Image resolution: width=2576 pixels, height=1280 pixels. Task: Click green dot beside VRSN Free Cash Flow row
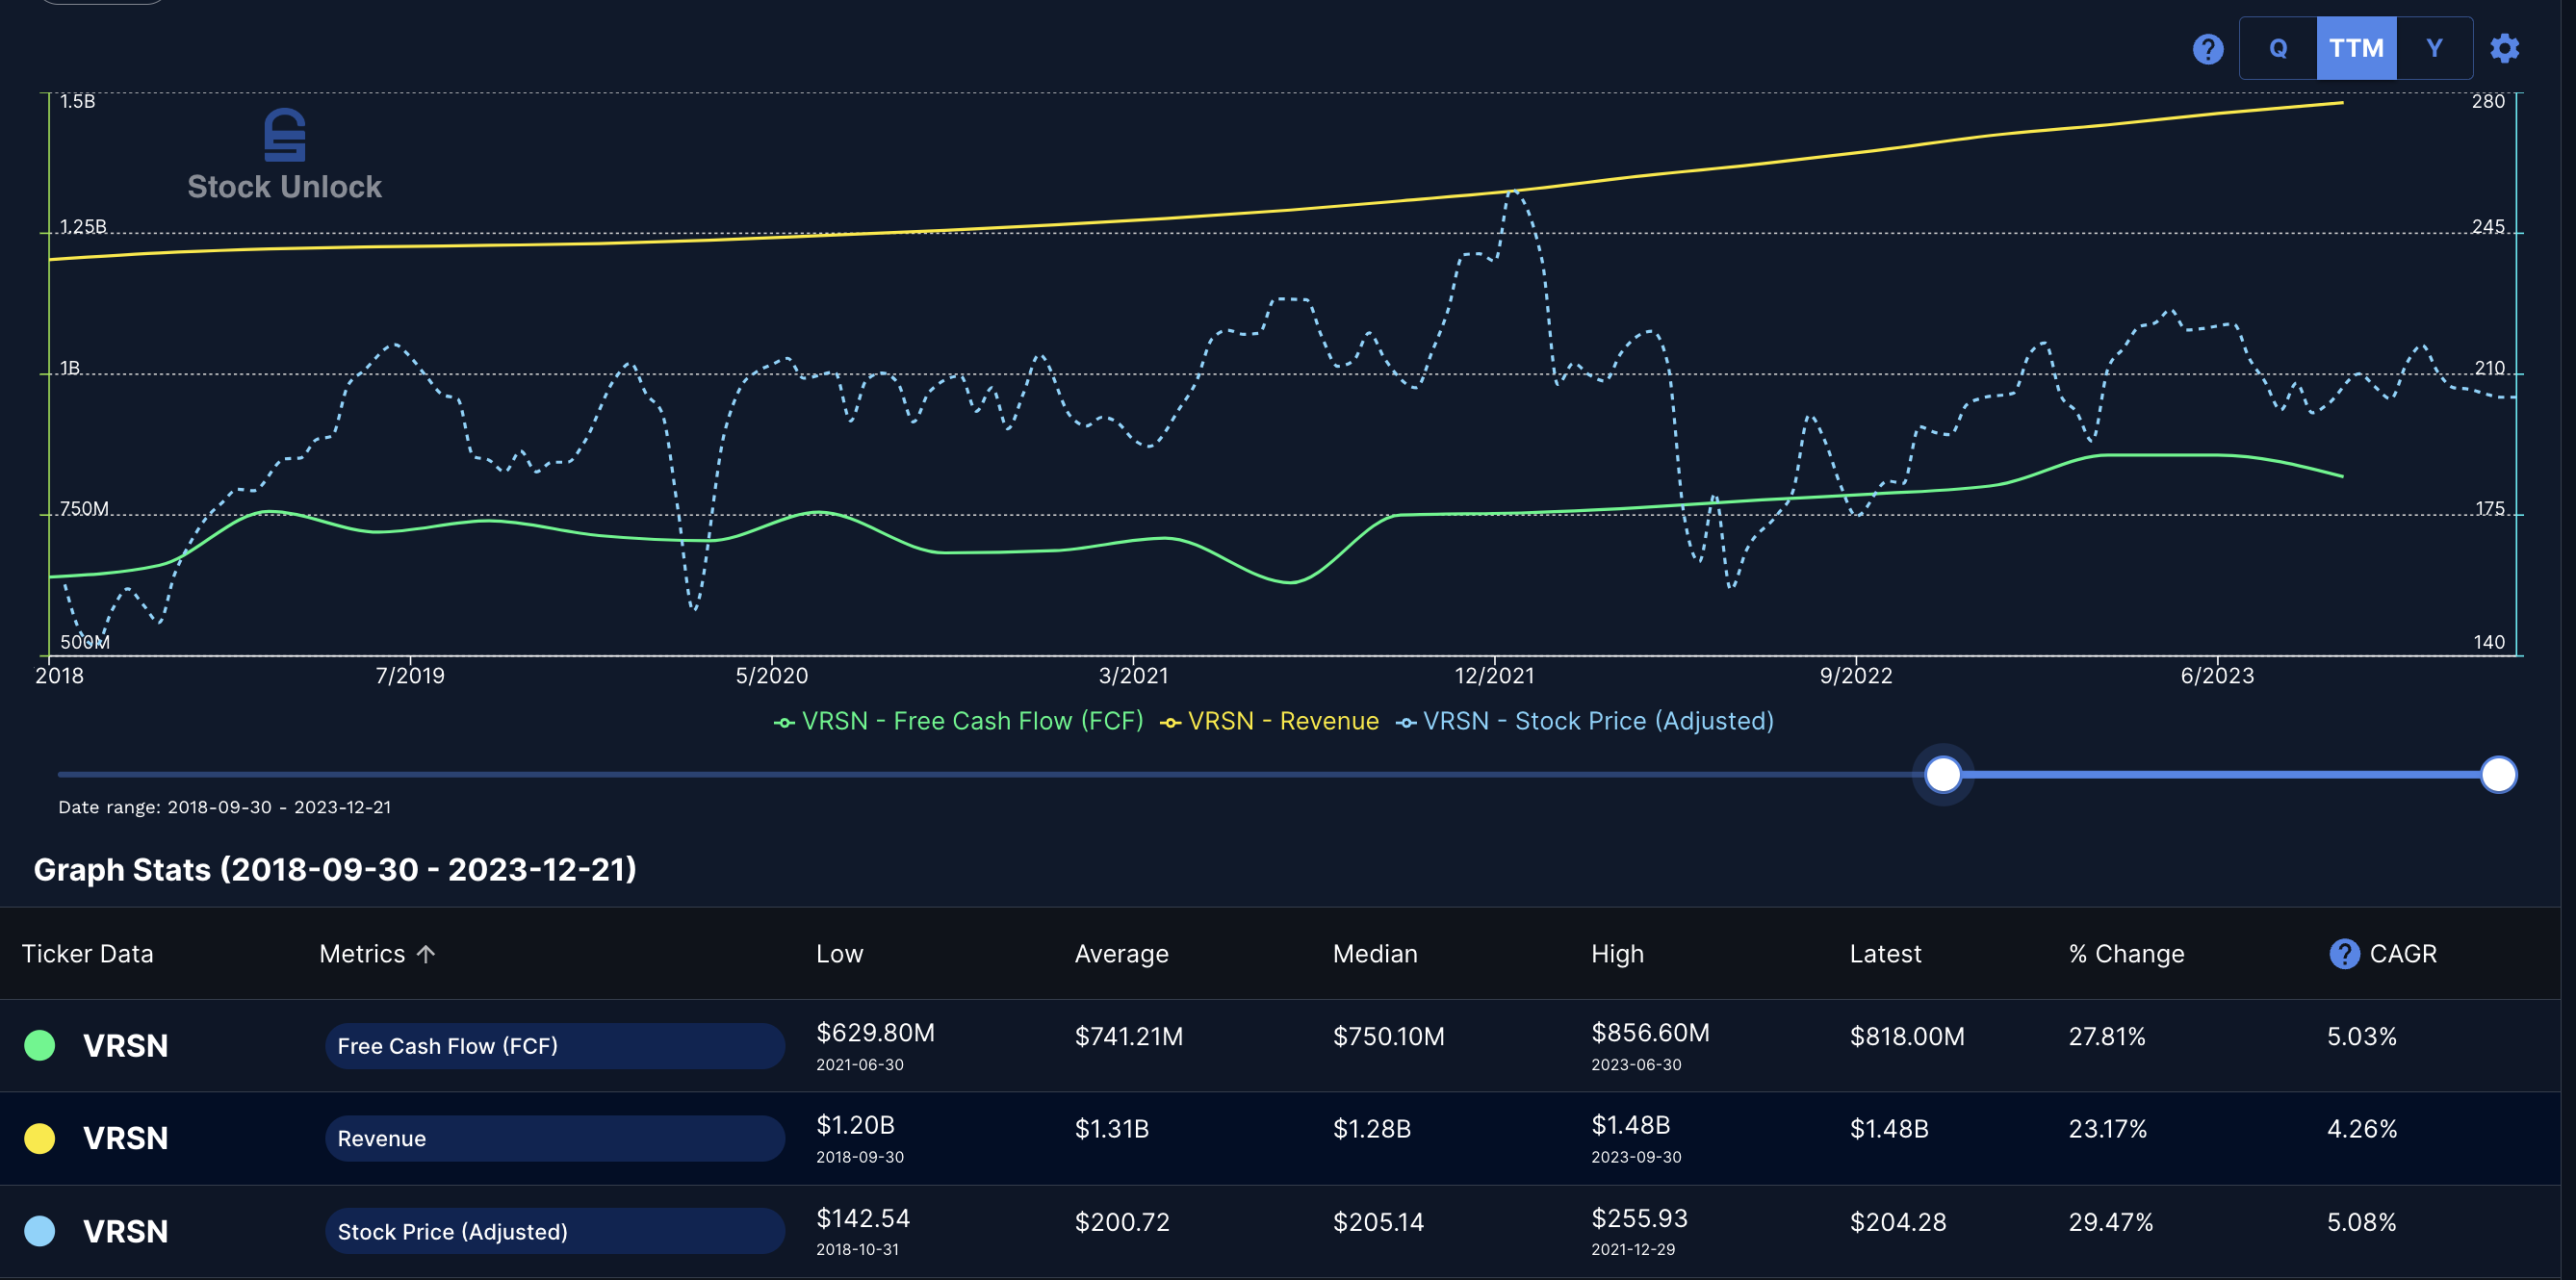(x=40, y=1045)
